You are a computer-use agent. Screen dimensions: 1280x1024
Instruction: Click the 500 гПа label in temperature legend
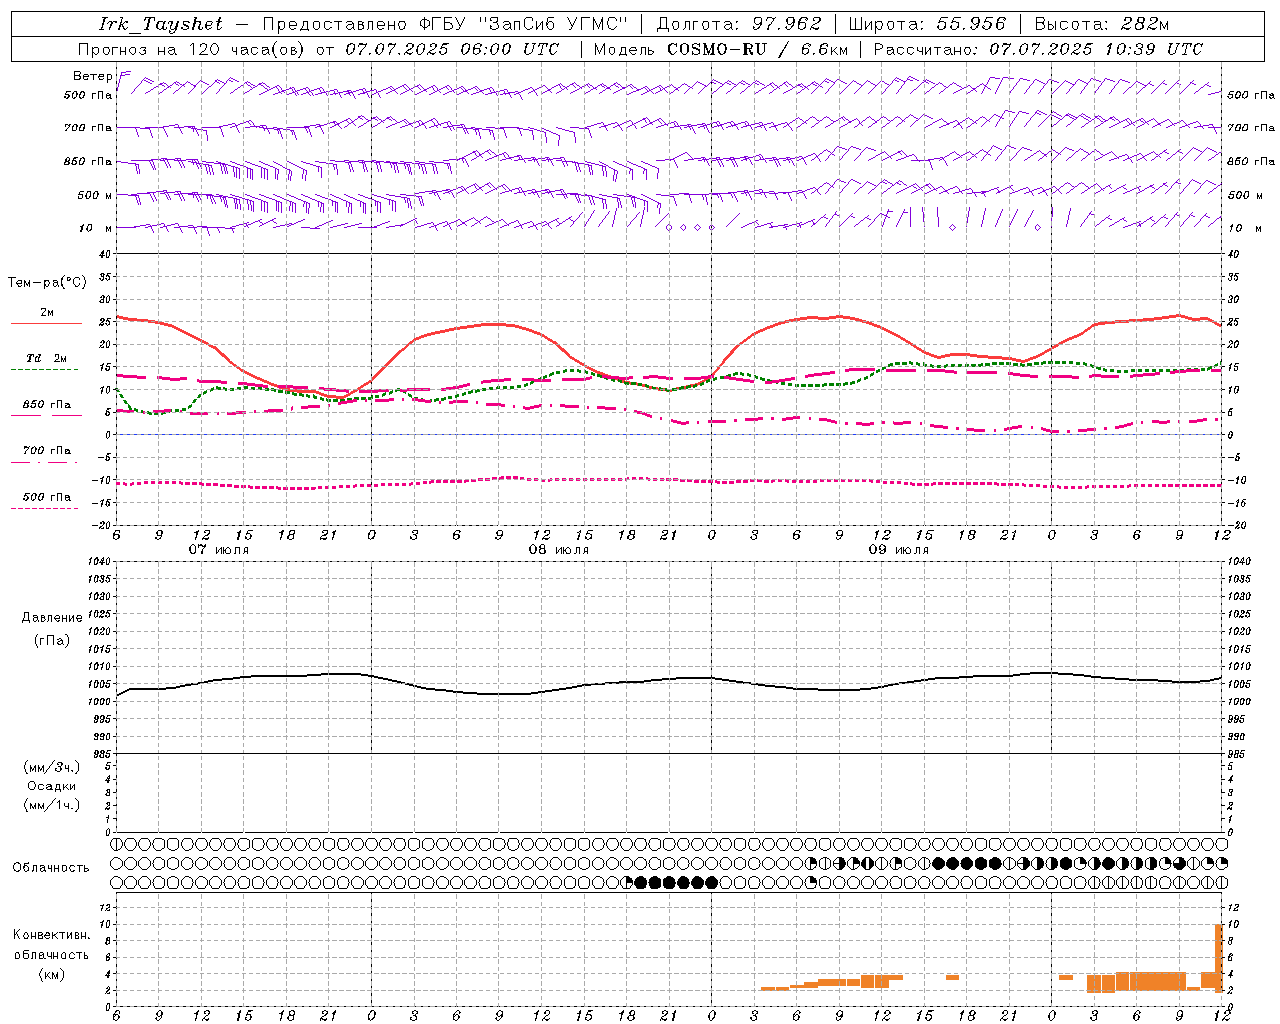pos(47,497)
